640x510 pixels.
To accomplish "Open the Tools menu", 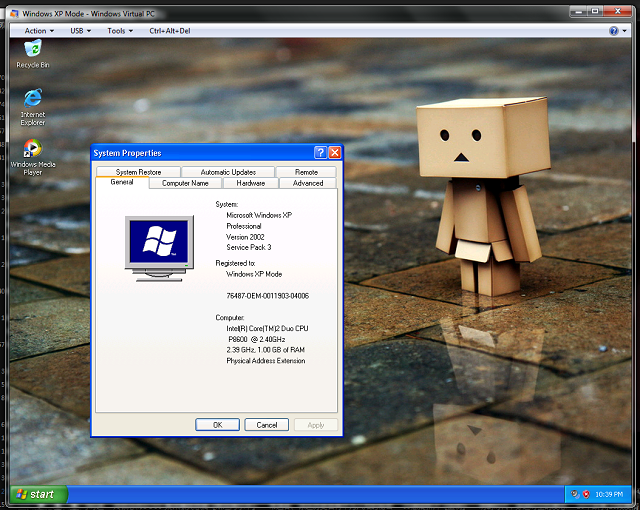I will pyautogui.click(x=120, y=31).
